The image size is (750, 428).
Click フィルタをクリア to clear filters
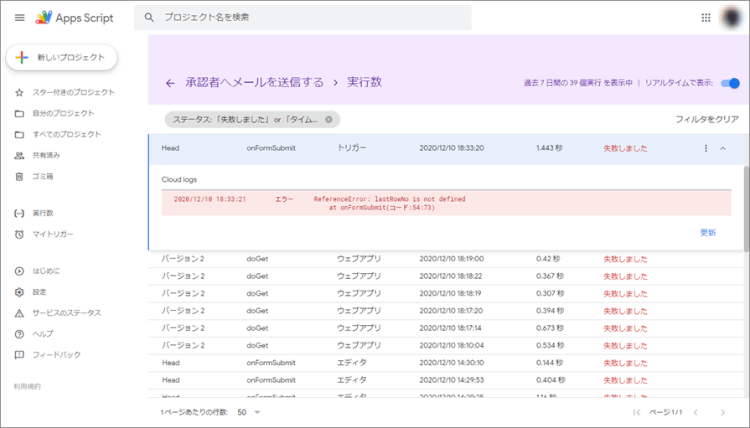coord(707,119)
